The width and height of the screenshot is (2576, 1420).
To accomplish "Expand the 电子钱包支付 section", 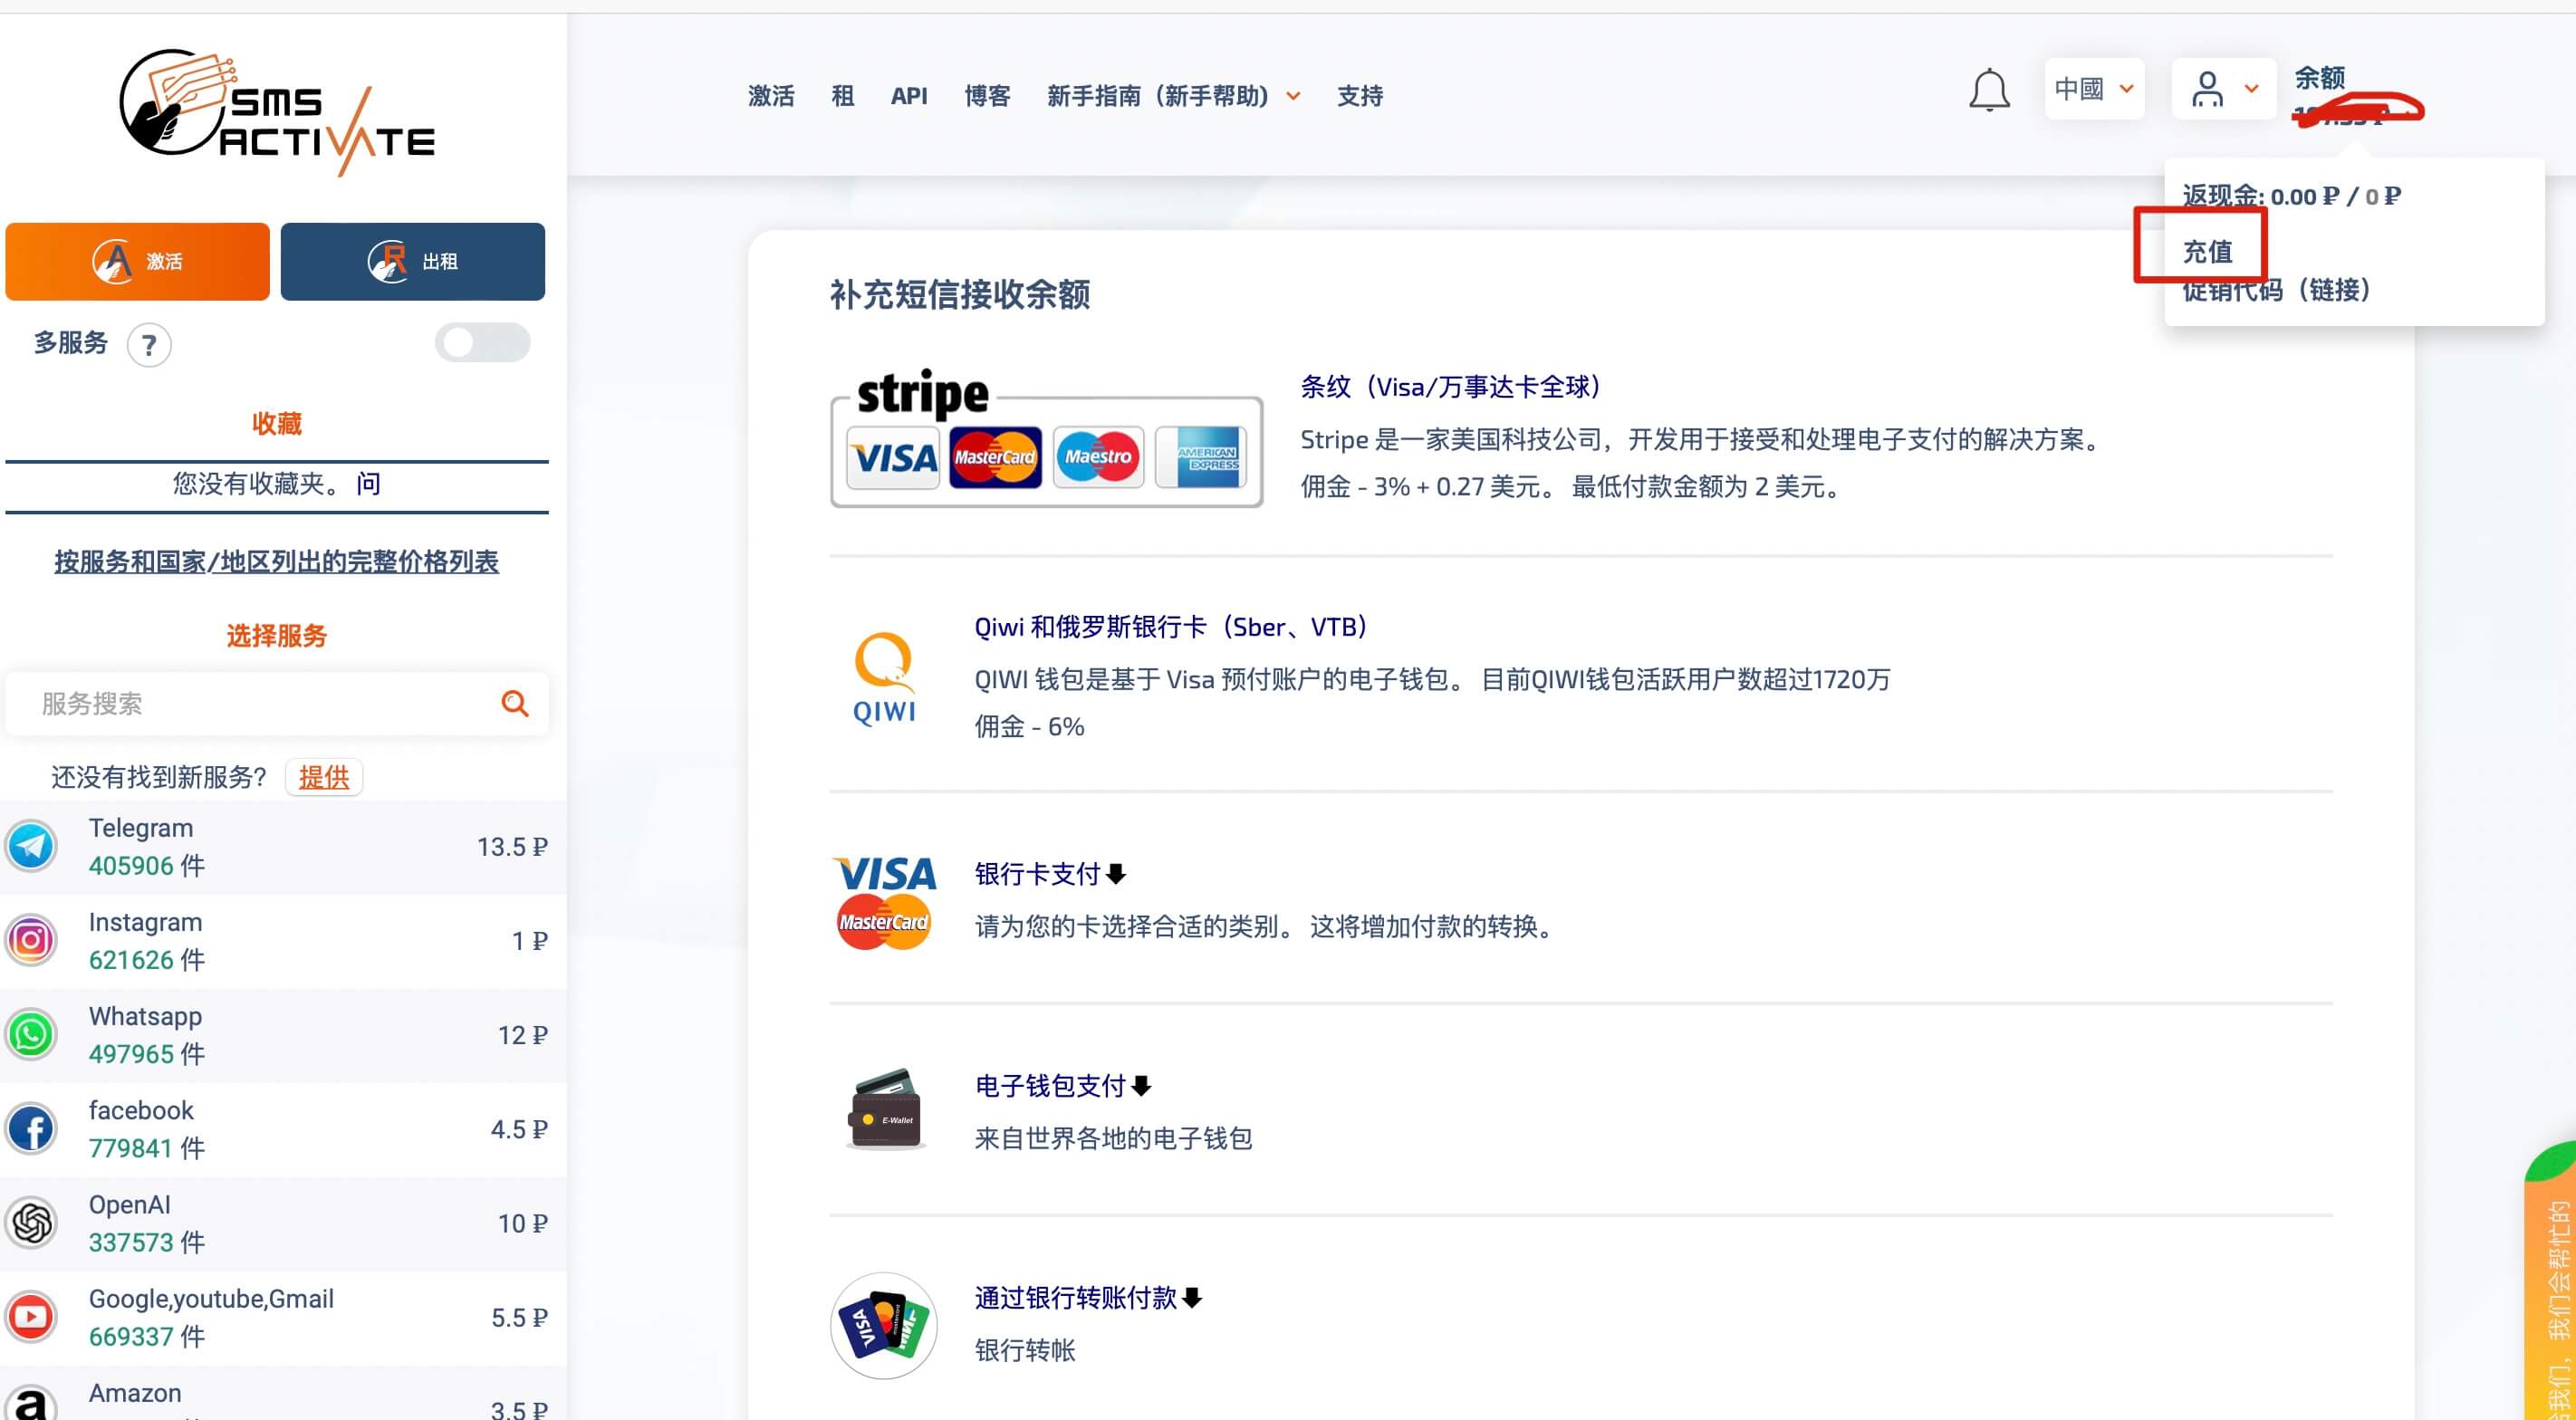I will coord(1063,1086).
